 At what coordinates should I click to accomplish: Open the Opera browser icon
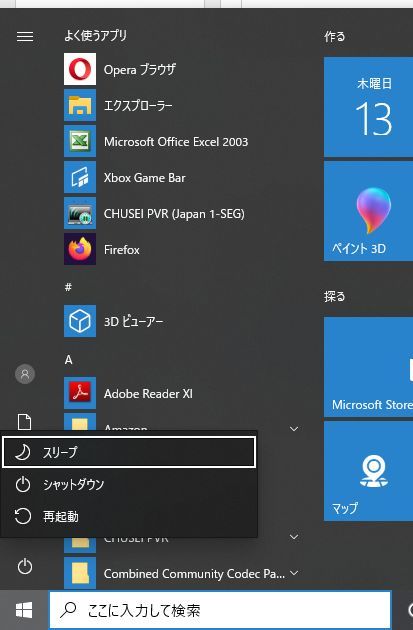coord(80,69)
